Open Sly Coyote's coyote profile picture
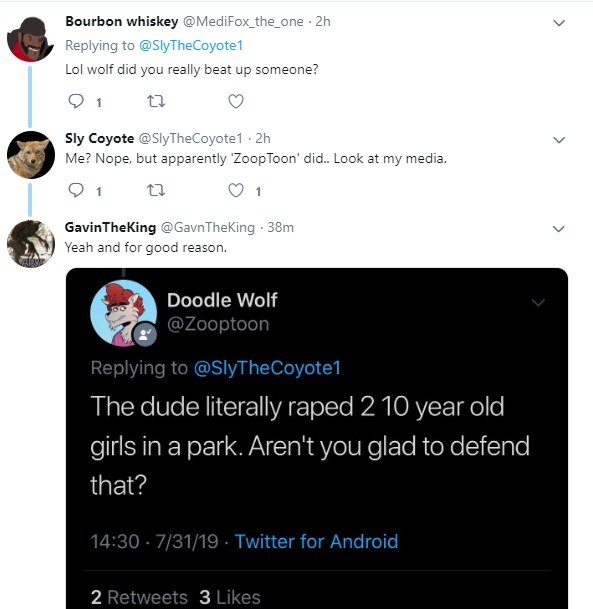 (31, 155)
